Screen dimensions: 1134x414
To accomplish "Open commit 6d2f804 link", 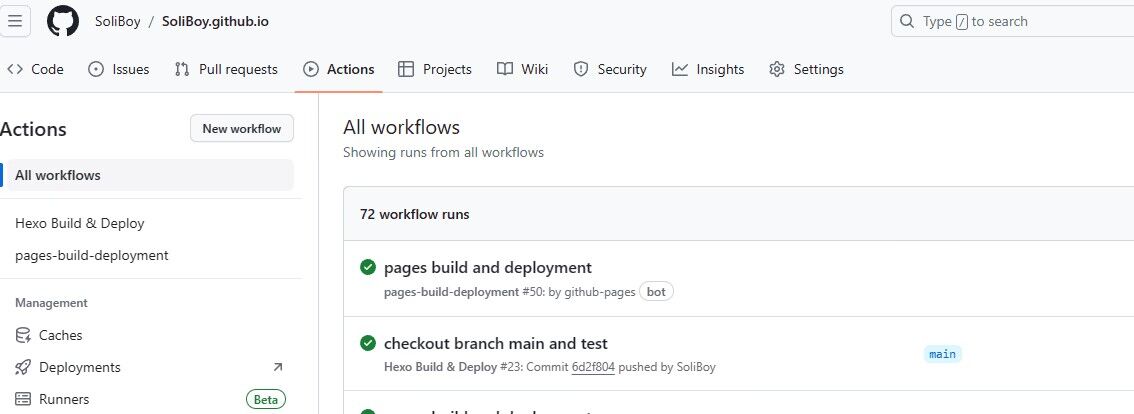I will pos(593,367).
